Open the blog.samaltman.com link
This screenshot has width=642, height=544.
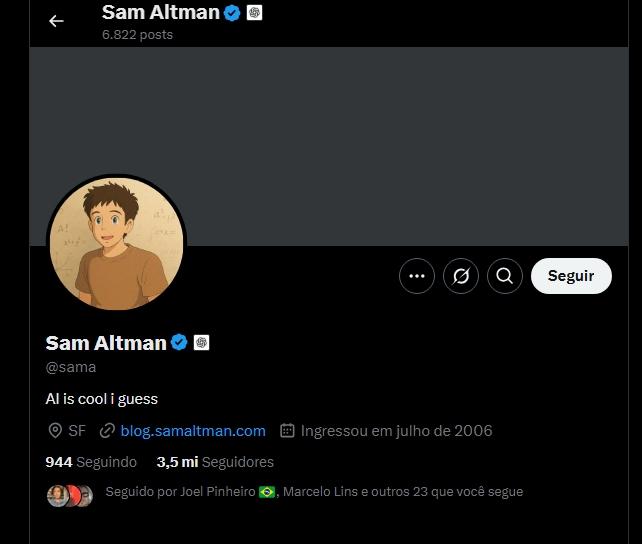click(193, 431)
